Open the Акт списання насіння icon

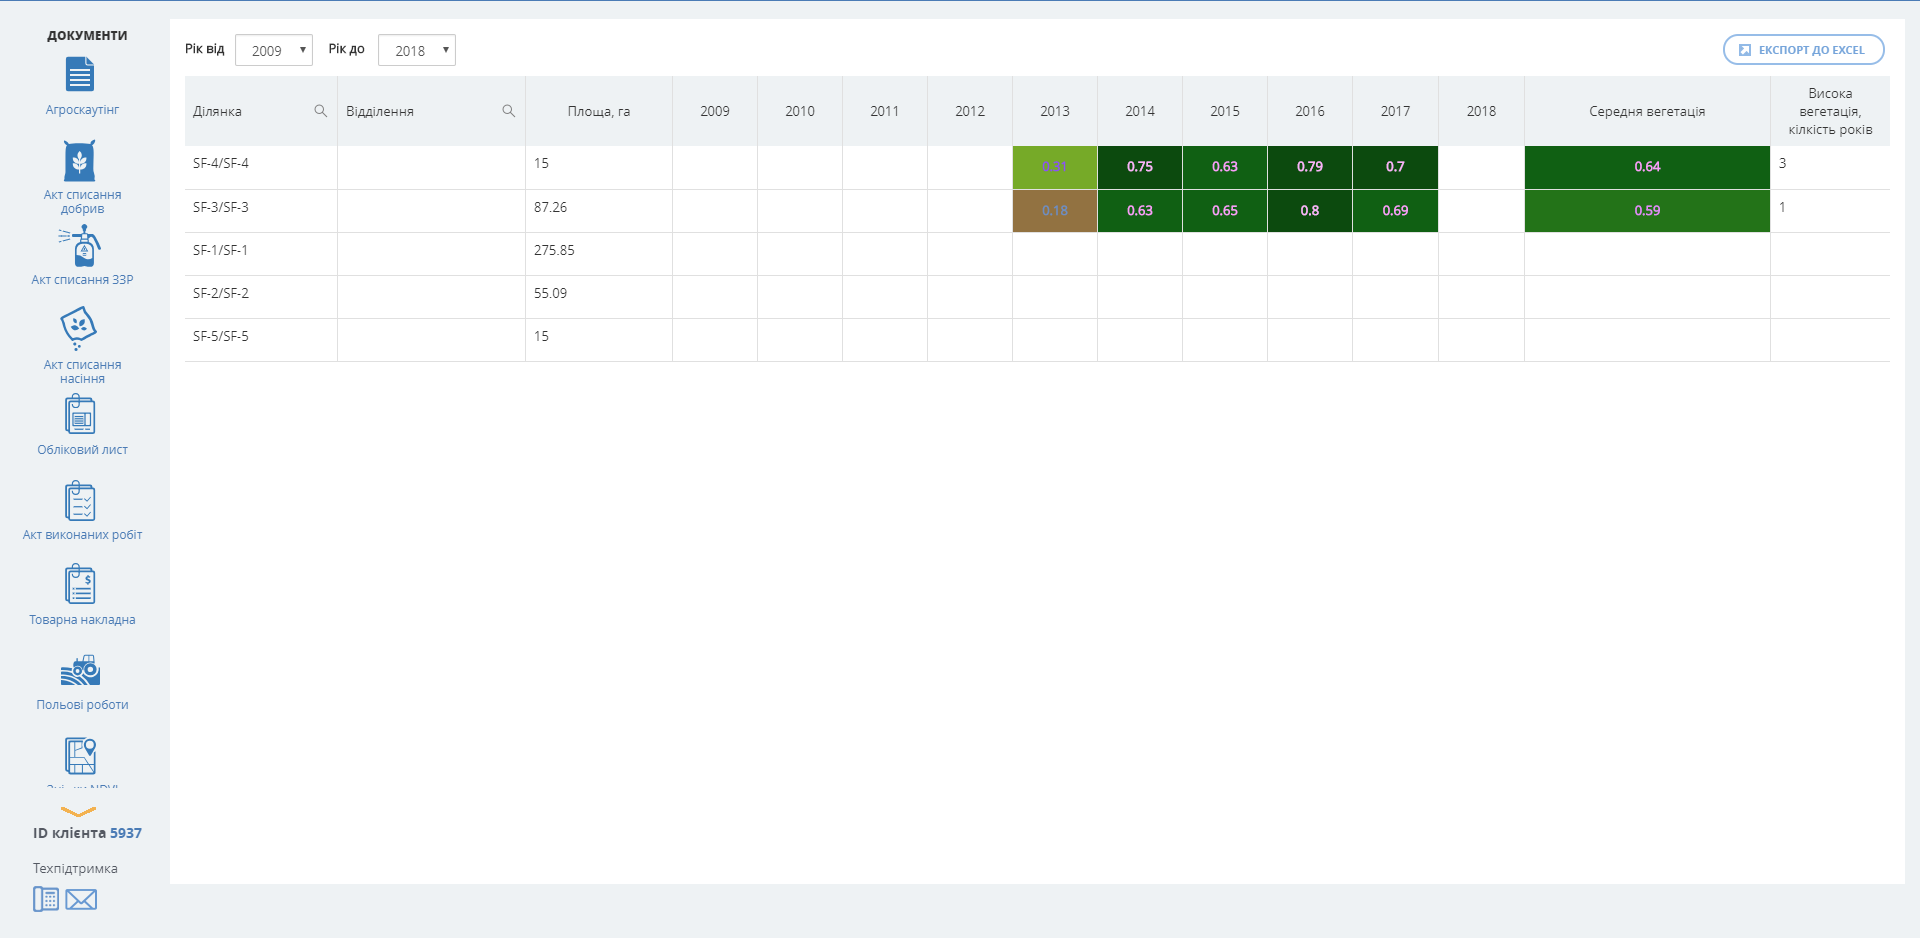pyautogui.click(x=79, y=328)
